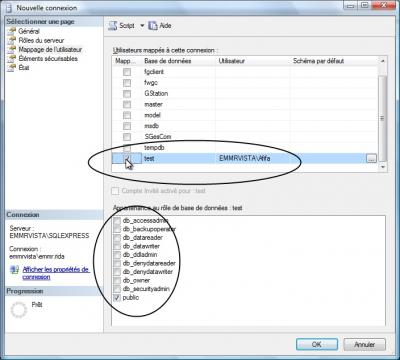This screenshot has width=400, height=360.
Task: Click the Mapp... column header
Action: pyautogui.click(x=126, y=61)
